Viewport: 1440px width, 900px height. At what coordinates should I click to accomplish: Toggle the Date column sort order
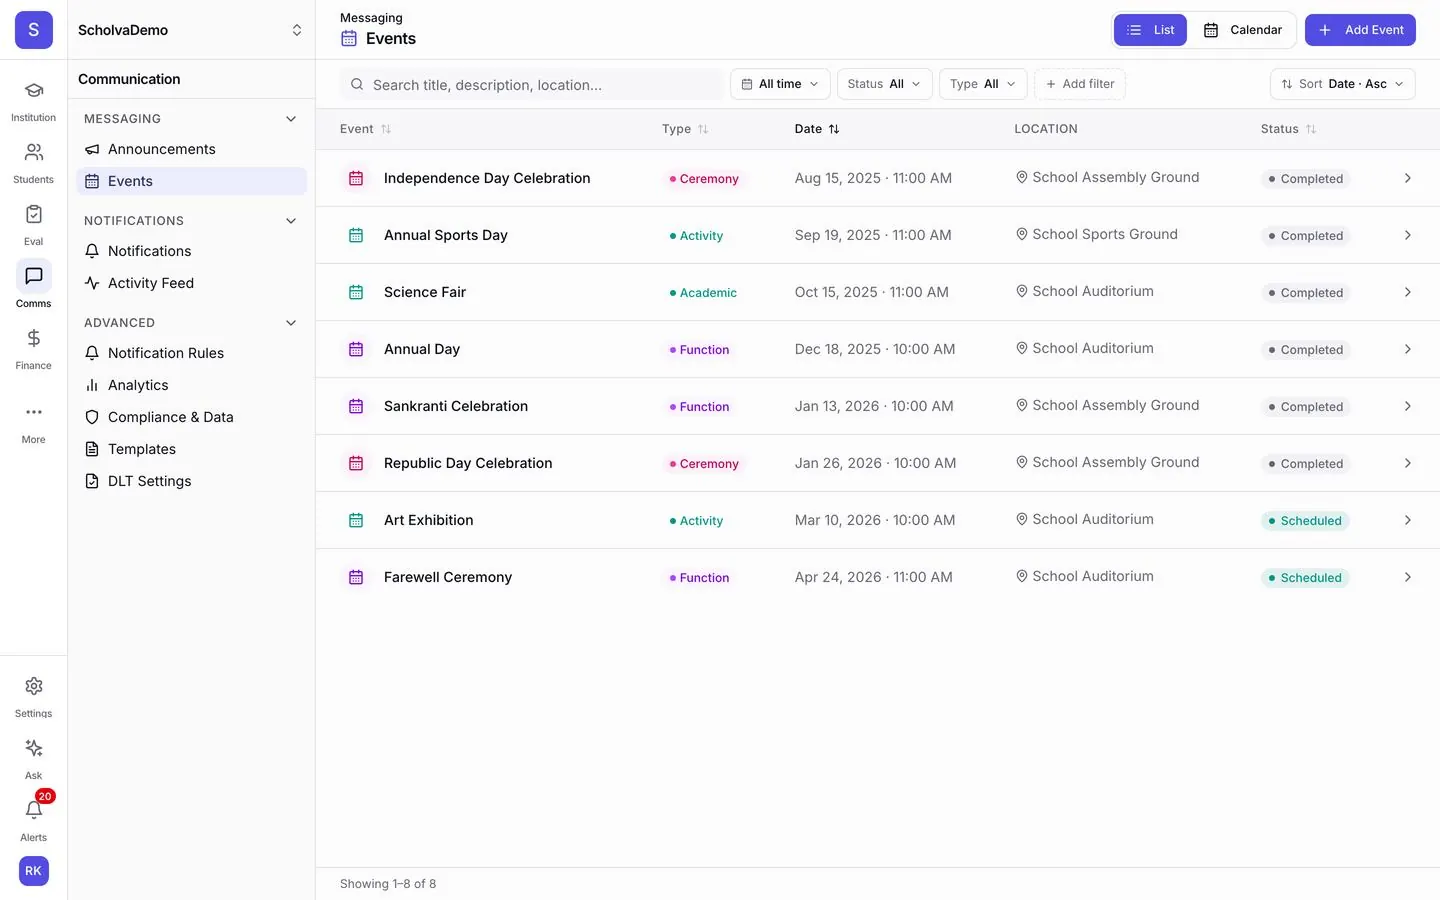point(817,129)
